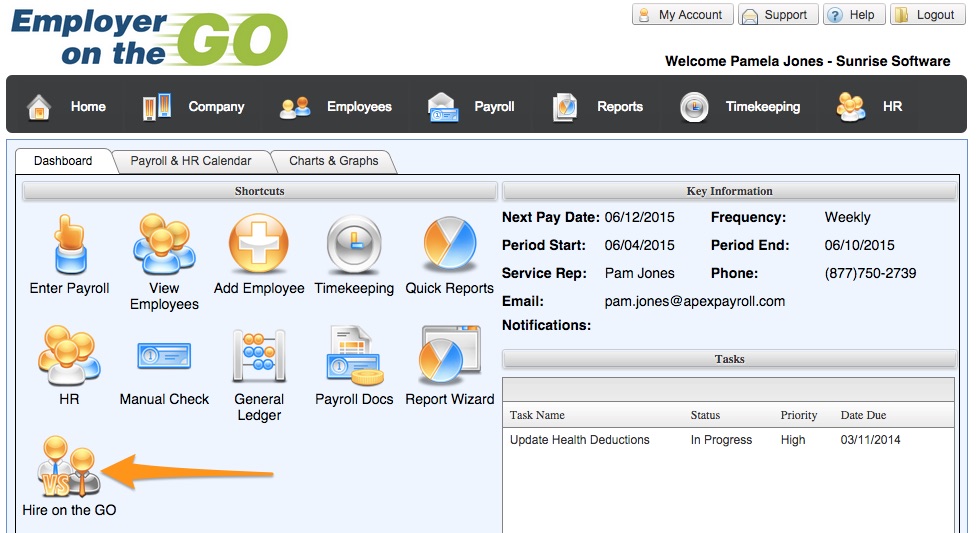Image resolution: width=977 pixels, height=533 pixels.
Task: Click the Hire on the GO label
Action: point(69,510)
